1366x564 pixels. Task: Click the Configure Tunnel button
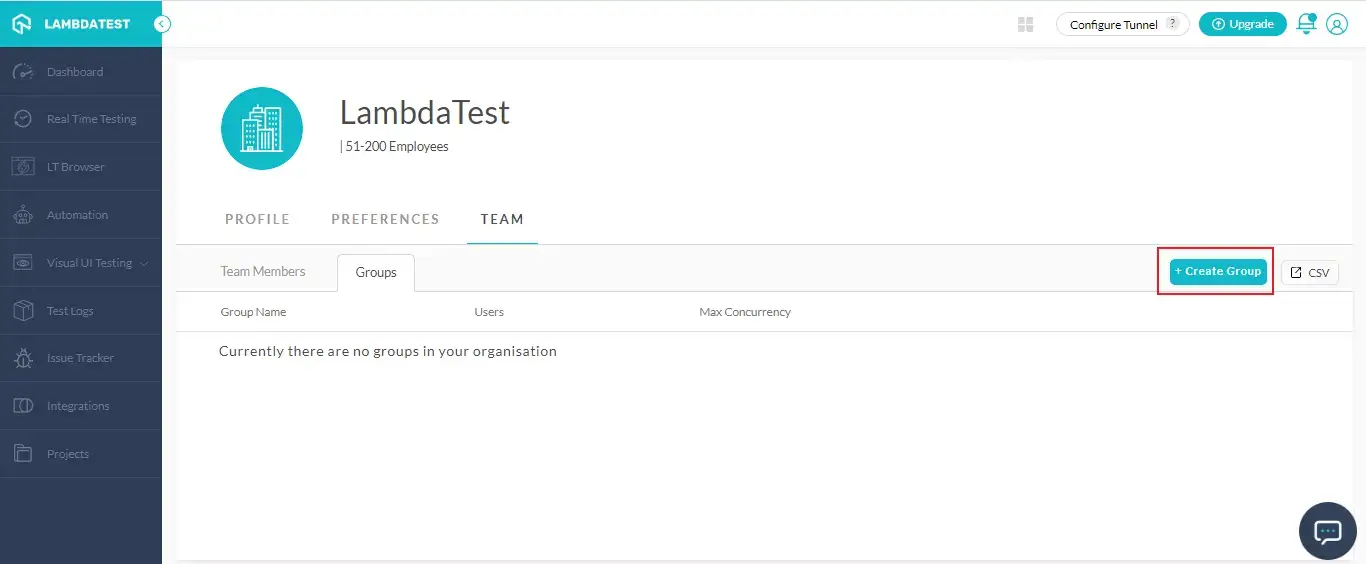tap(1122, 25)
